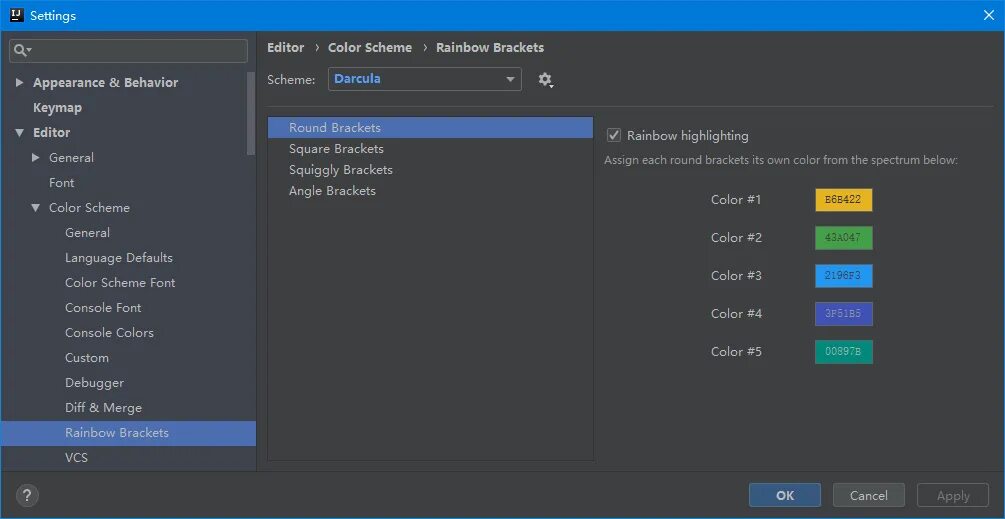Select Custom in the tree

coord(87,358)
